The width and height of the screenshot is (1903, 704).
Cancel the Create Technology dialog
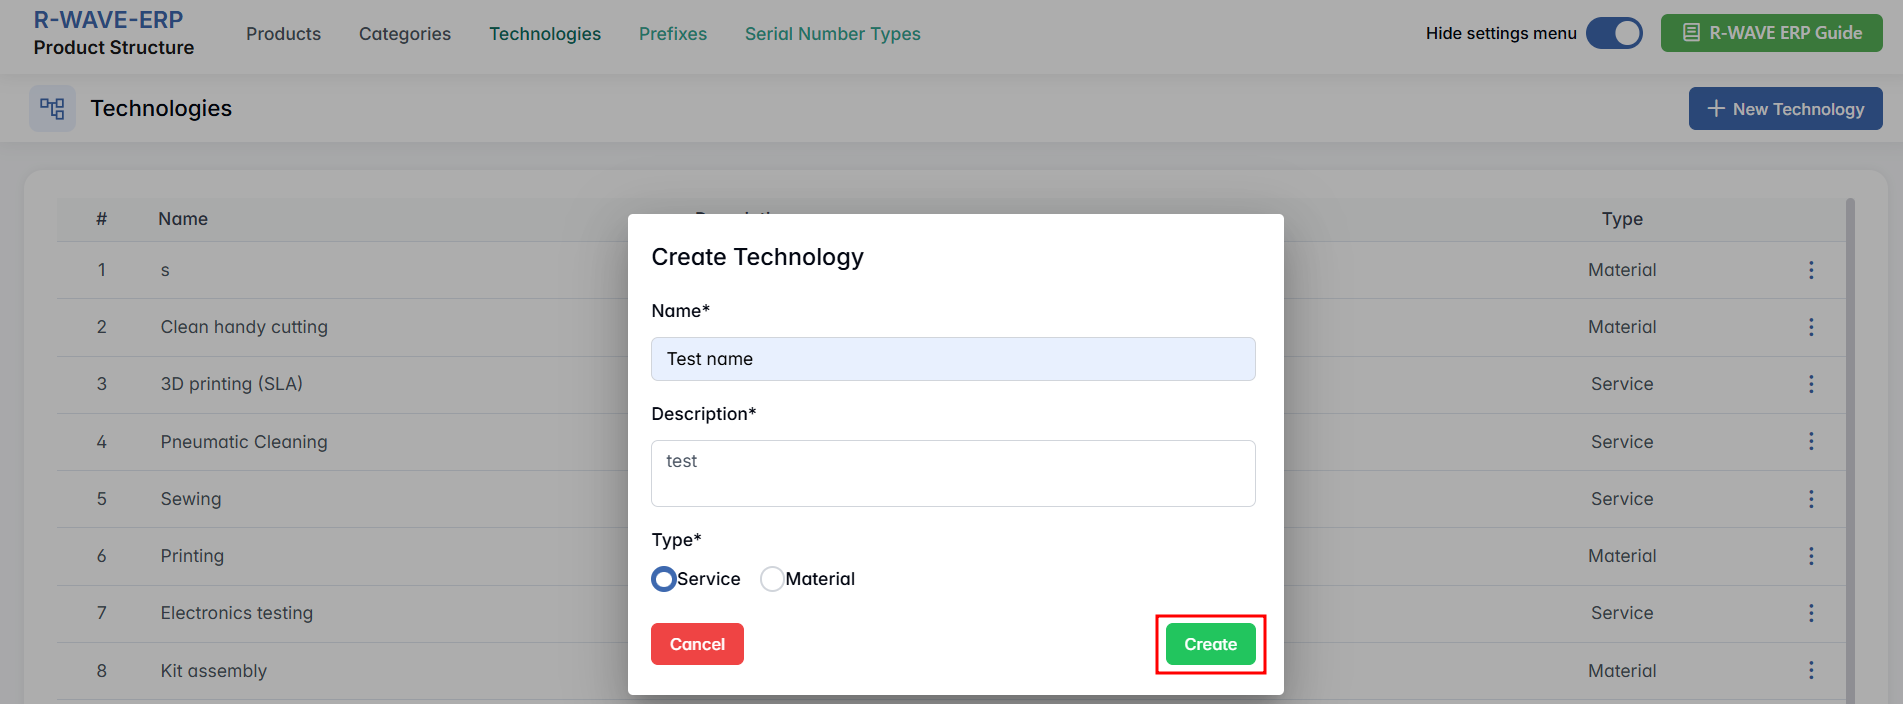(x=697, y=644)
